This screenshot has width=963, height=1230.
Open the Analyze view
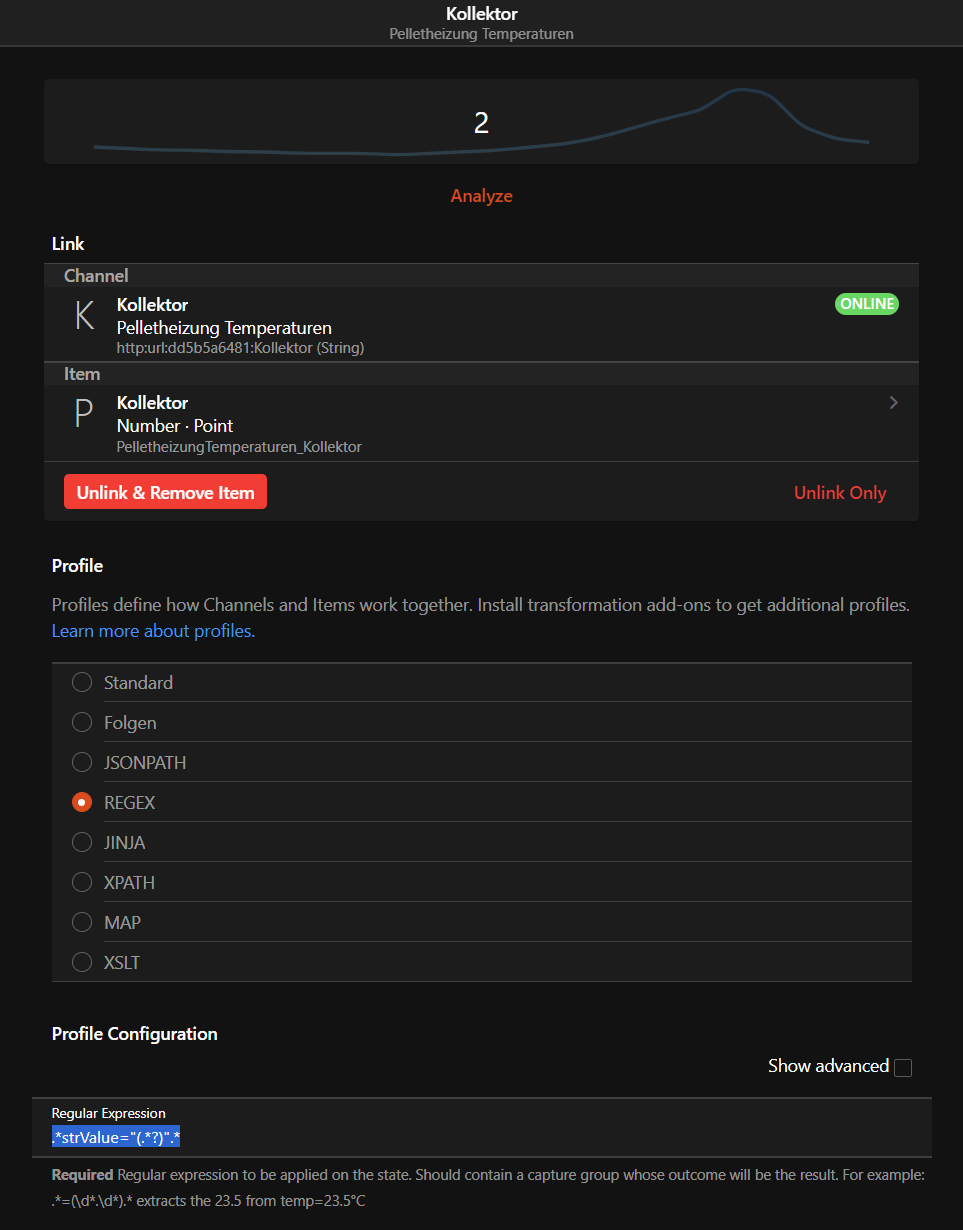point(481,195)
